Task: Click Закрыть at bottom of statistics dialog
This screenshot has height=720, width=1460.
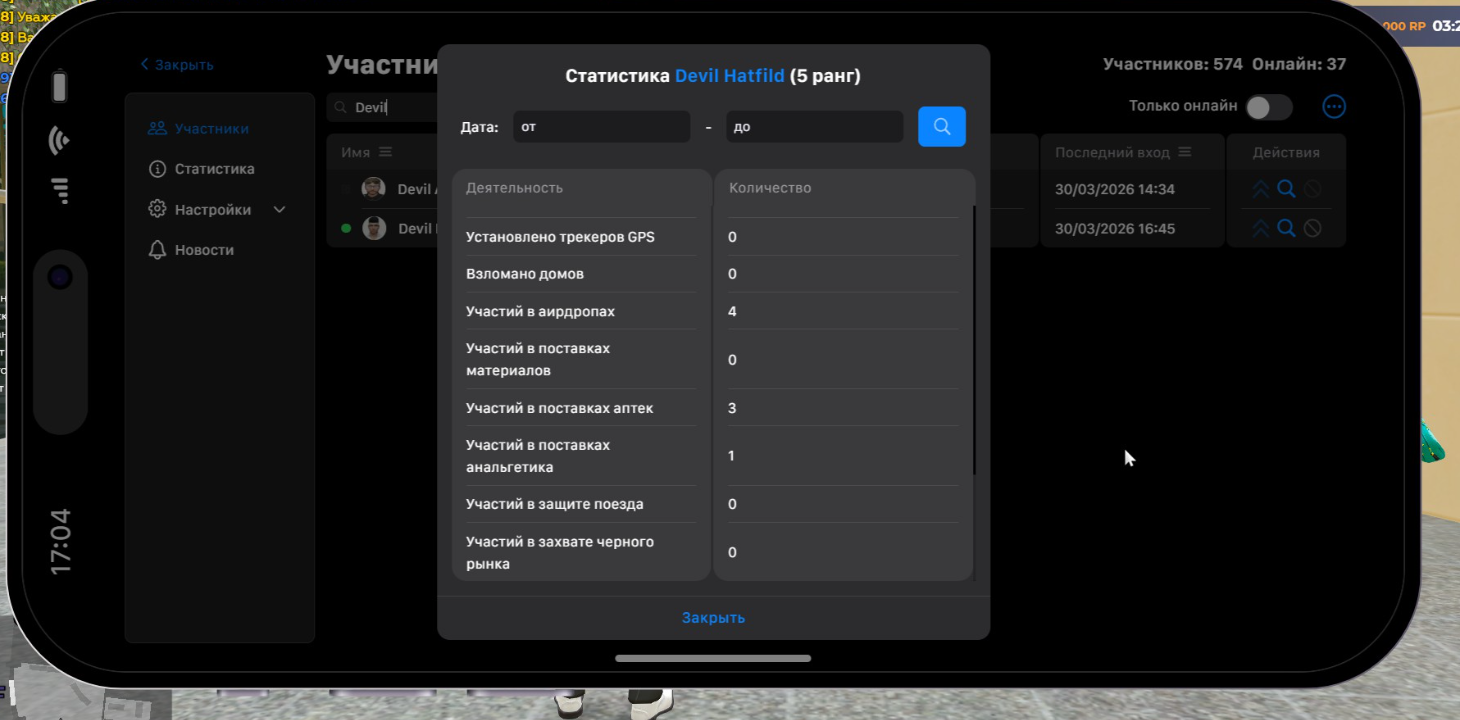Action: pos(713,618)
